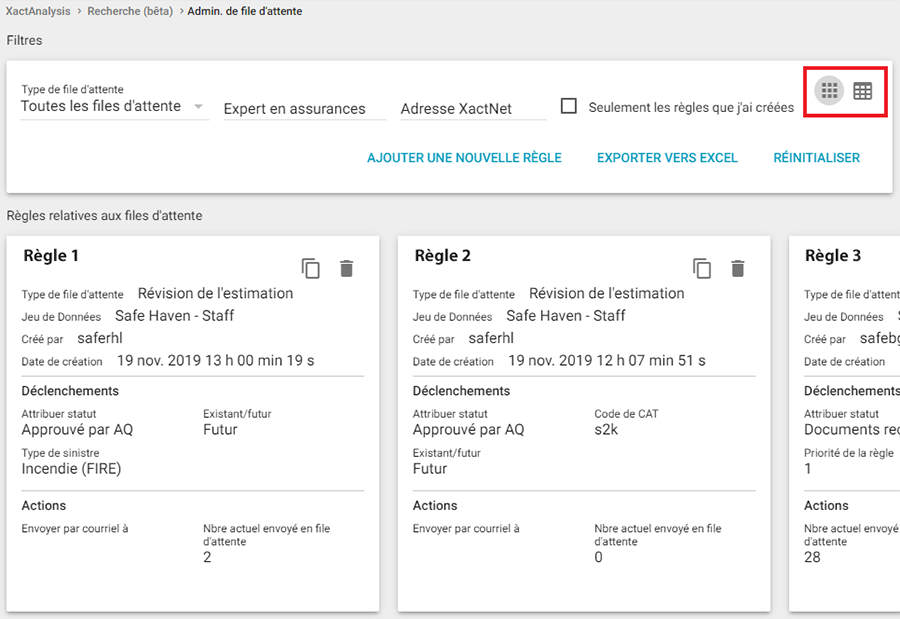Delete Règle 2 with trash icon
This screenshot has height=619, width=900.
point(737,268)
